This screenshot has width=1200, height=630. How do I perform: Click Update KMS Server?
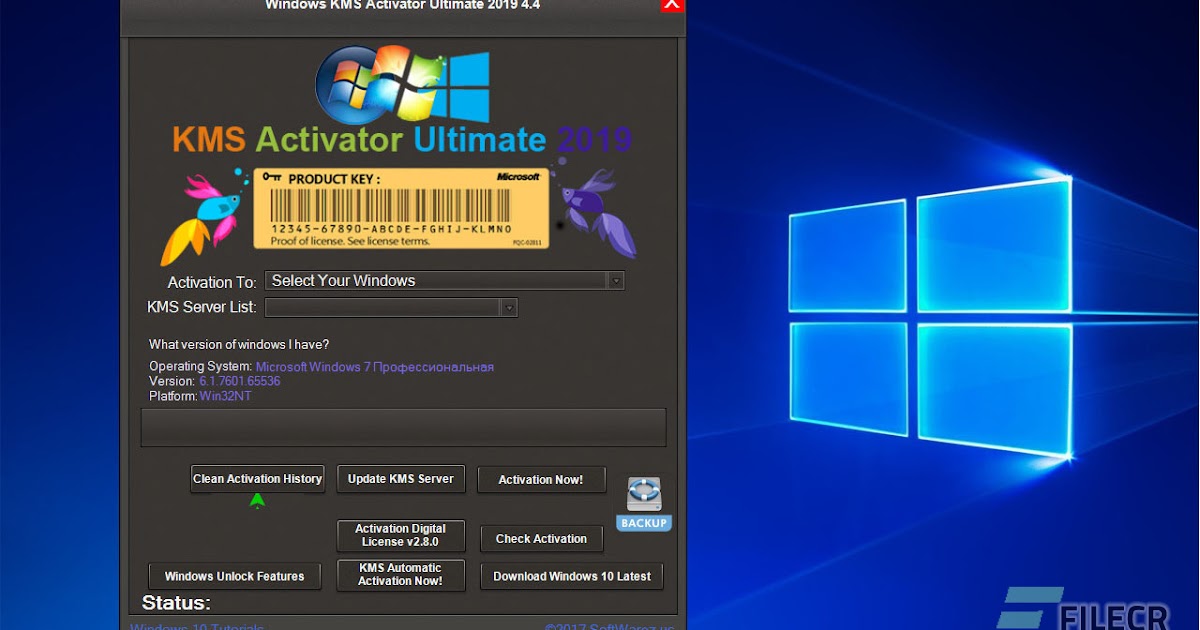click(400, 478)
